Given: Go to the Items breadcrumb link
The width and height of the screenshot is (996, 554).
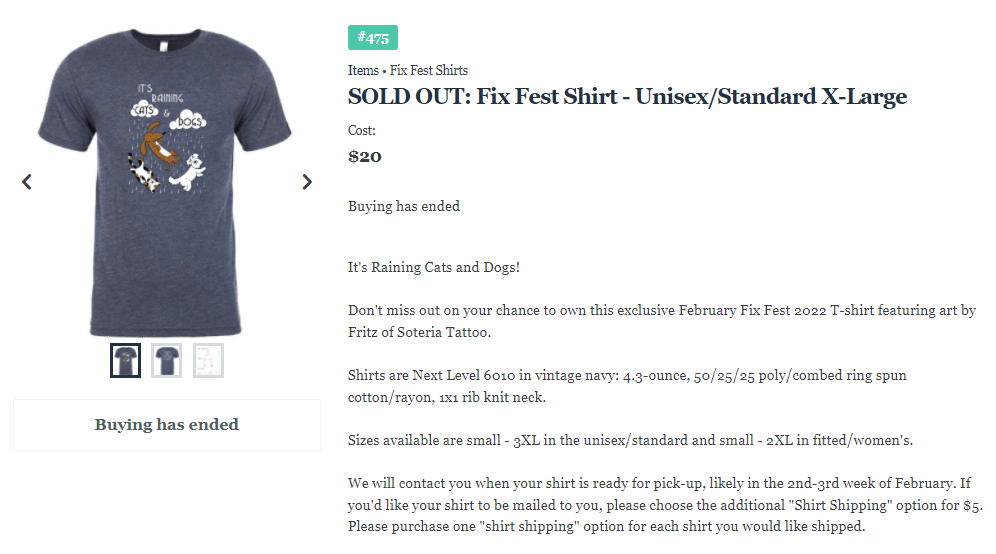Looking at the screenshot, I should [363, 71].
